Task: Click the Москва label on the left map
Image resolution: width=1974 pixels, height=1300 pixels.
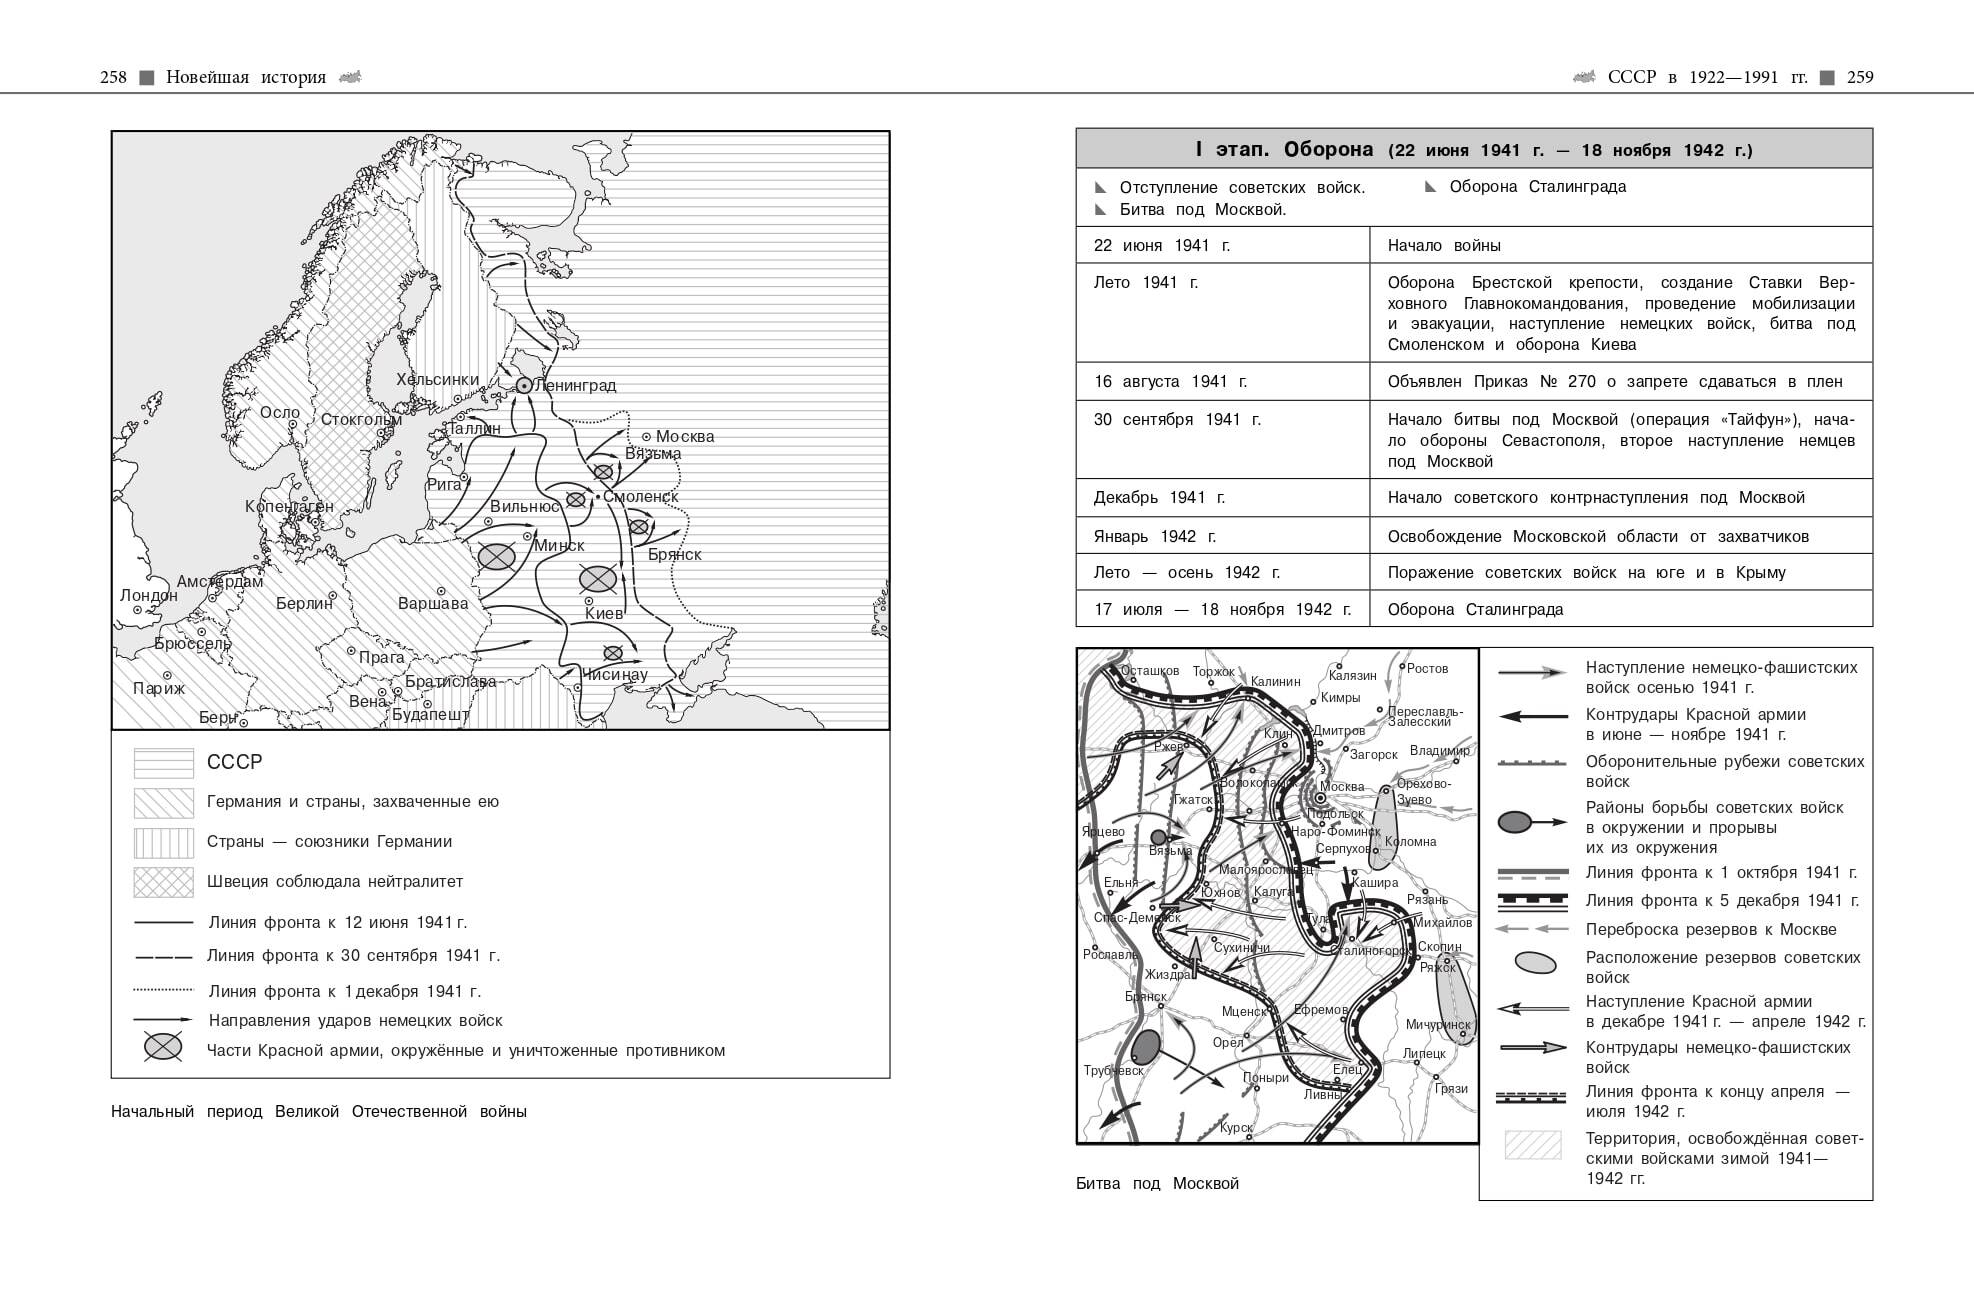Action: pos(684,436)
